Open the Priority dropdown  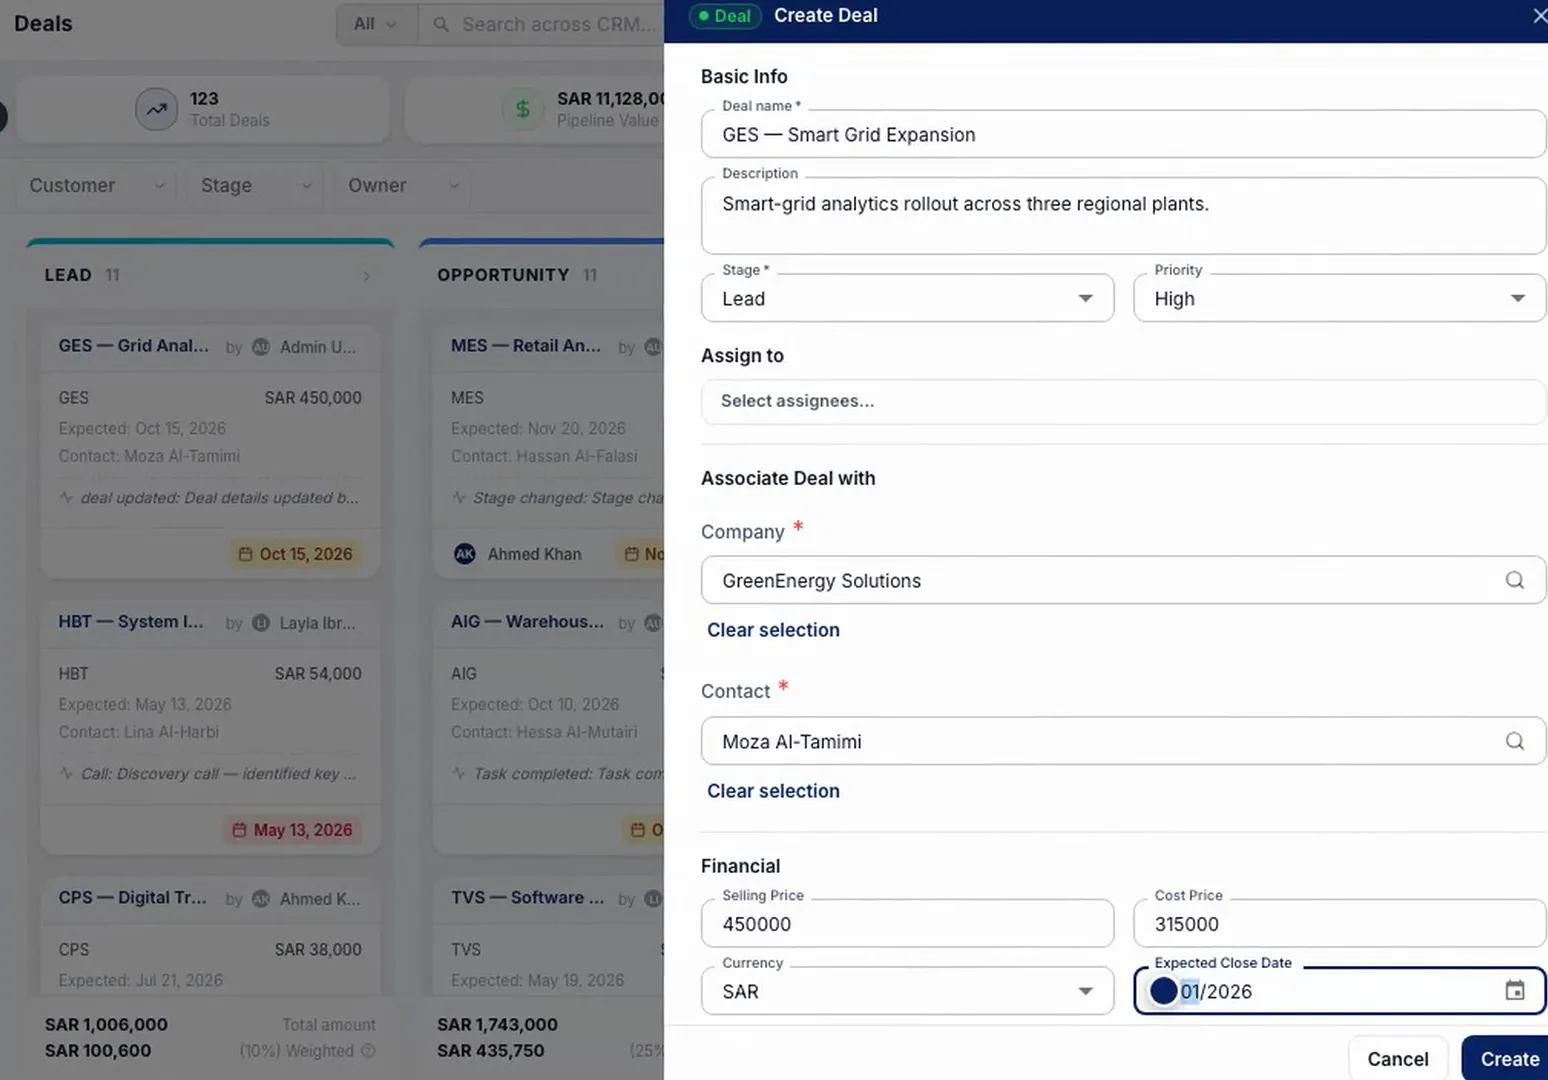[x=1339, y=298]
